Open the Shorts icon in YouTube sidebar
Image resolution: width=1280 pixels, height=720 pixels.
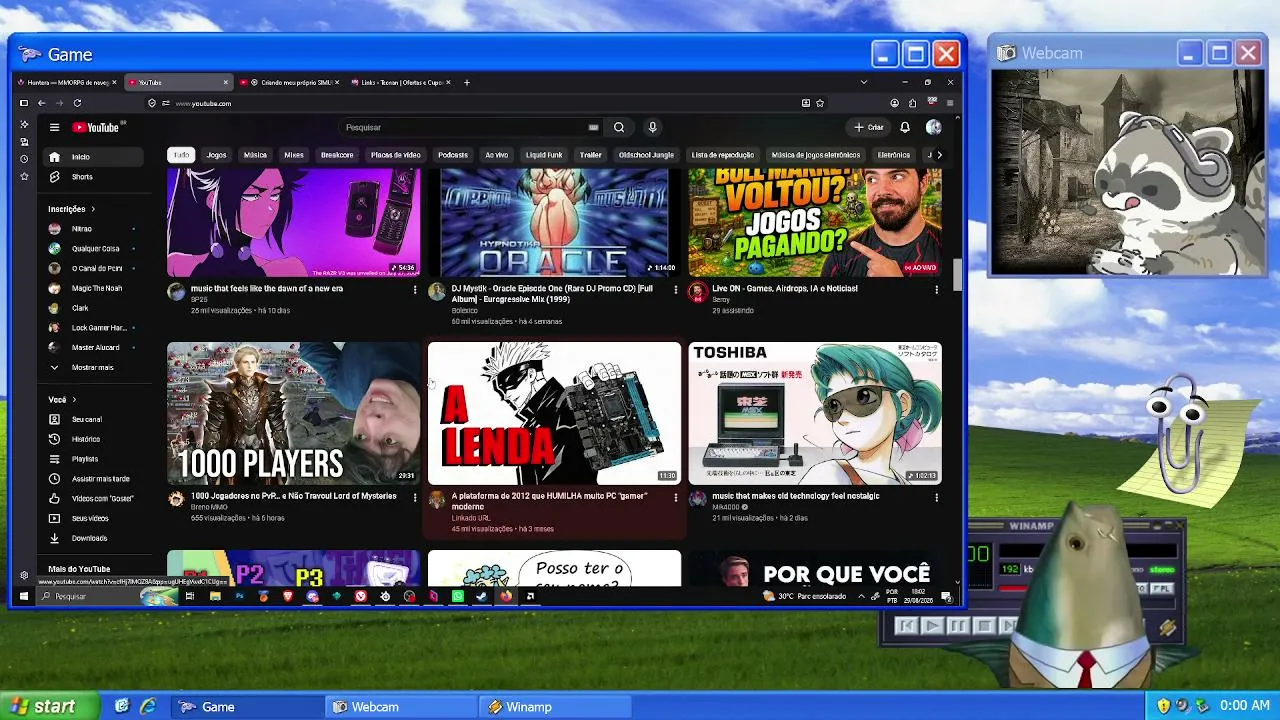click(54, 177)
